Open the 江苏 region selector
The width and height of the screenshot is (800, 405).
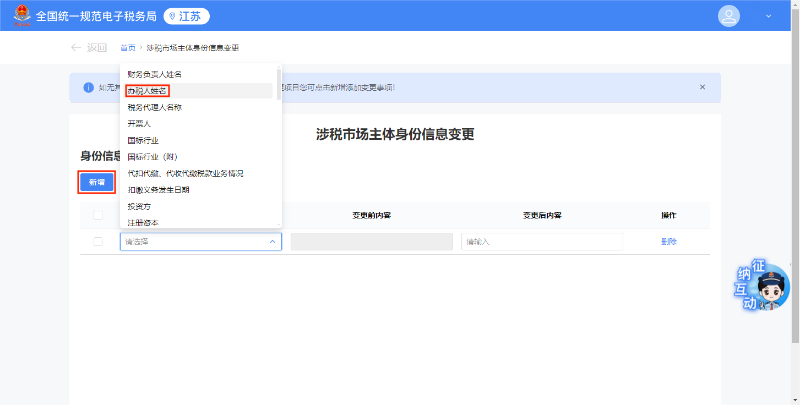click(x=186, y=16)
